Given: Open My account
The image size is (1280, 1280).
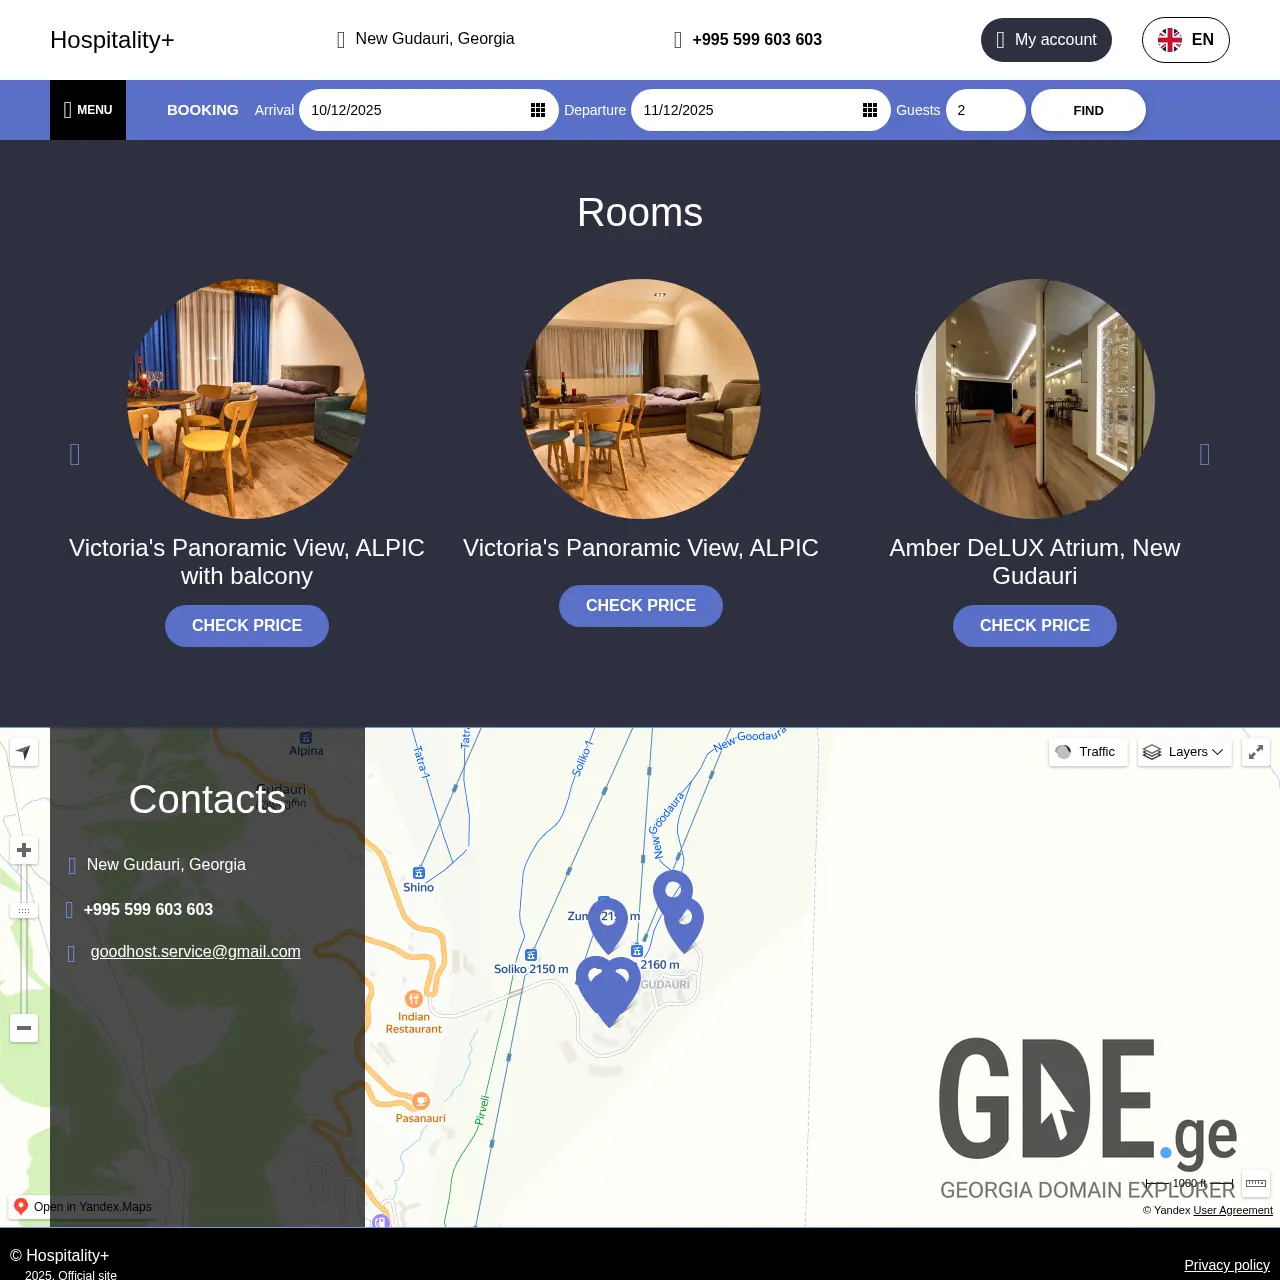Looking at the screenshot, I should coord(1046,40).
